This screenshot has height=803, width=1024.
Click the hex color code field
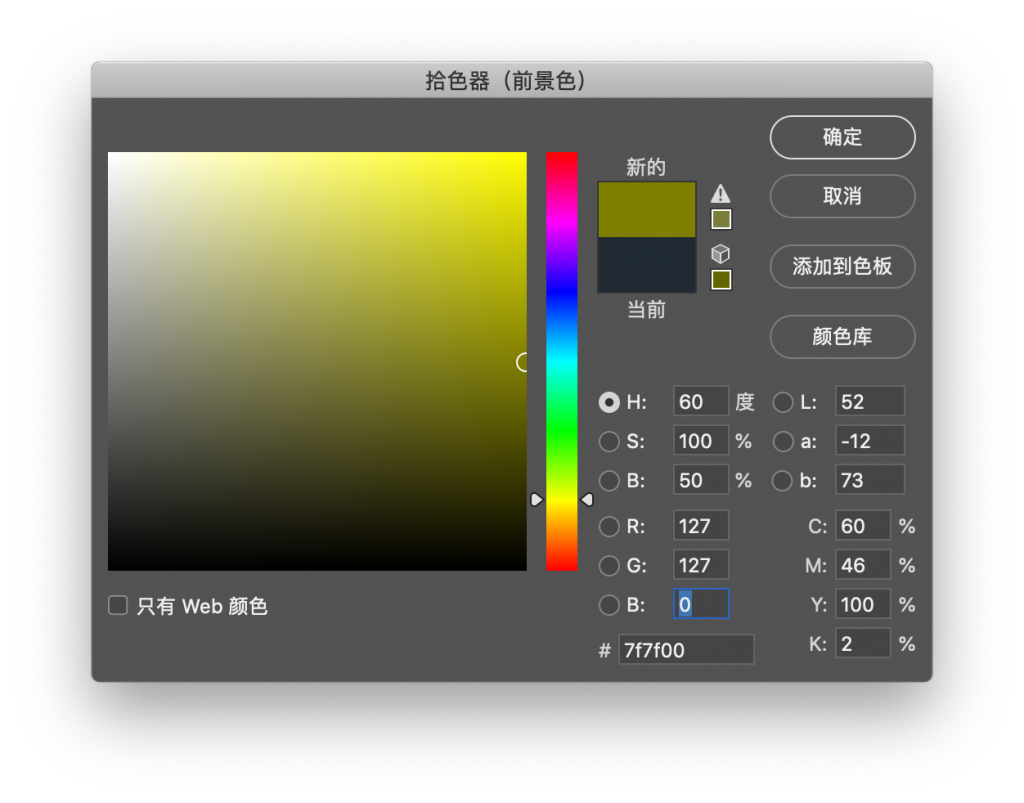[686, 650]
